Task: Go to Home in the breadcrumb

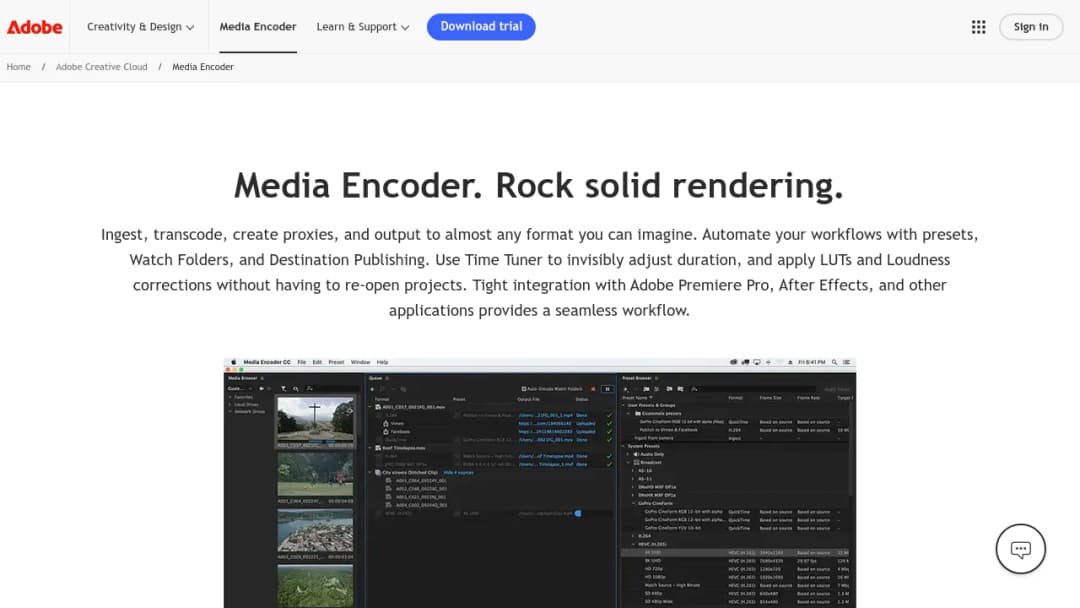Action: 19,67
